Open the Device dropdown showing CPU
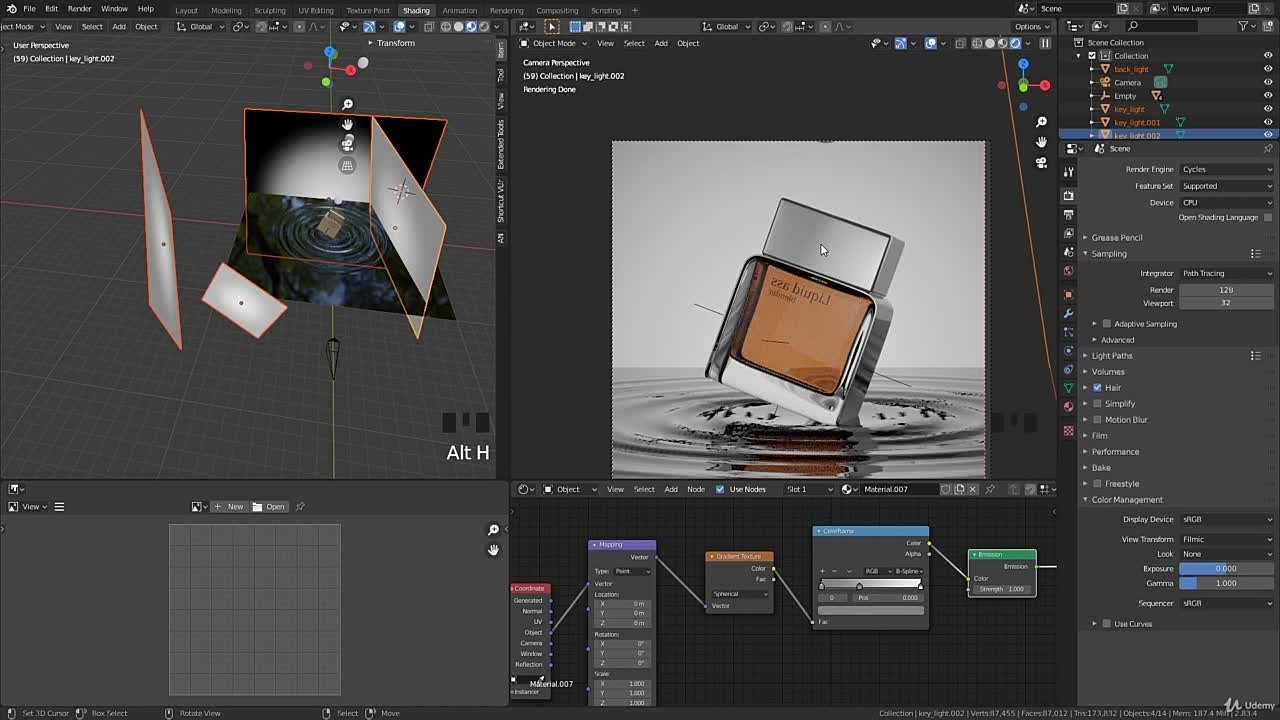This screenshot has width=1280, height=720. click(1226, 203)
